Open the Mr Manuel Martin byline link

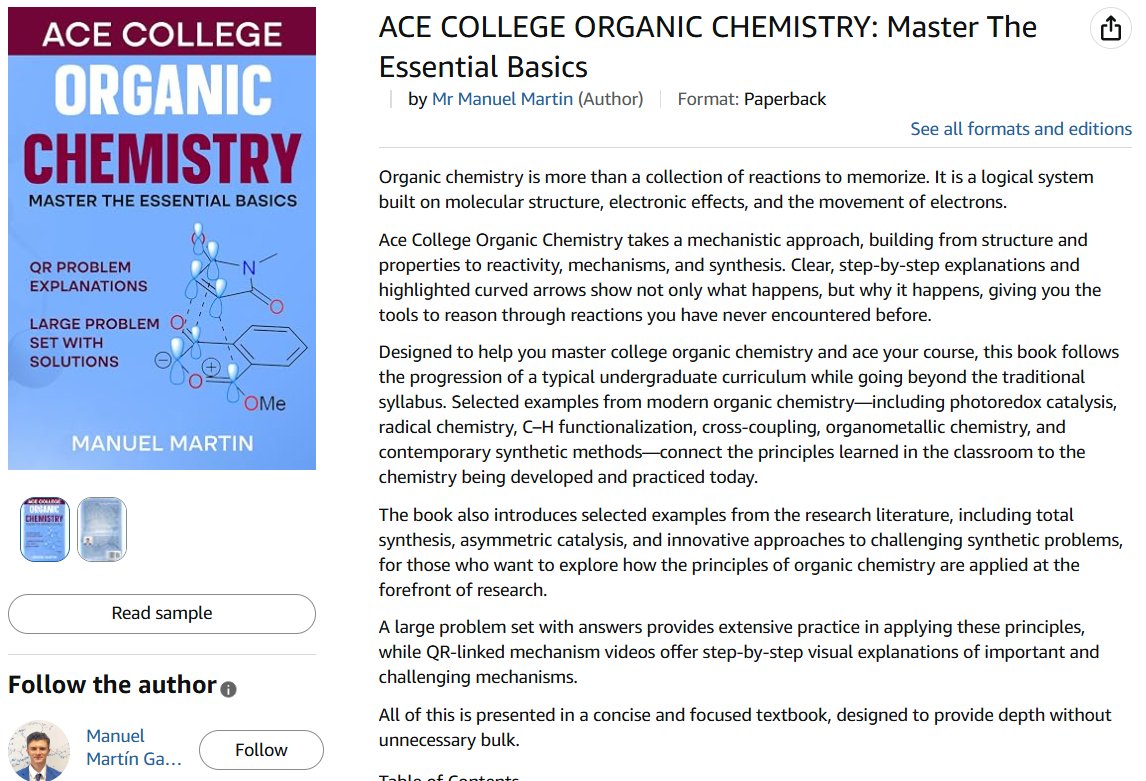(x=502, y=99)
